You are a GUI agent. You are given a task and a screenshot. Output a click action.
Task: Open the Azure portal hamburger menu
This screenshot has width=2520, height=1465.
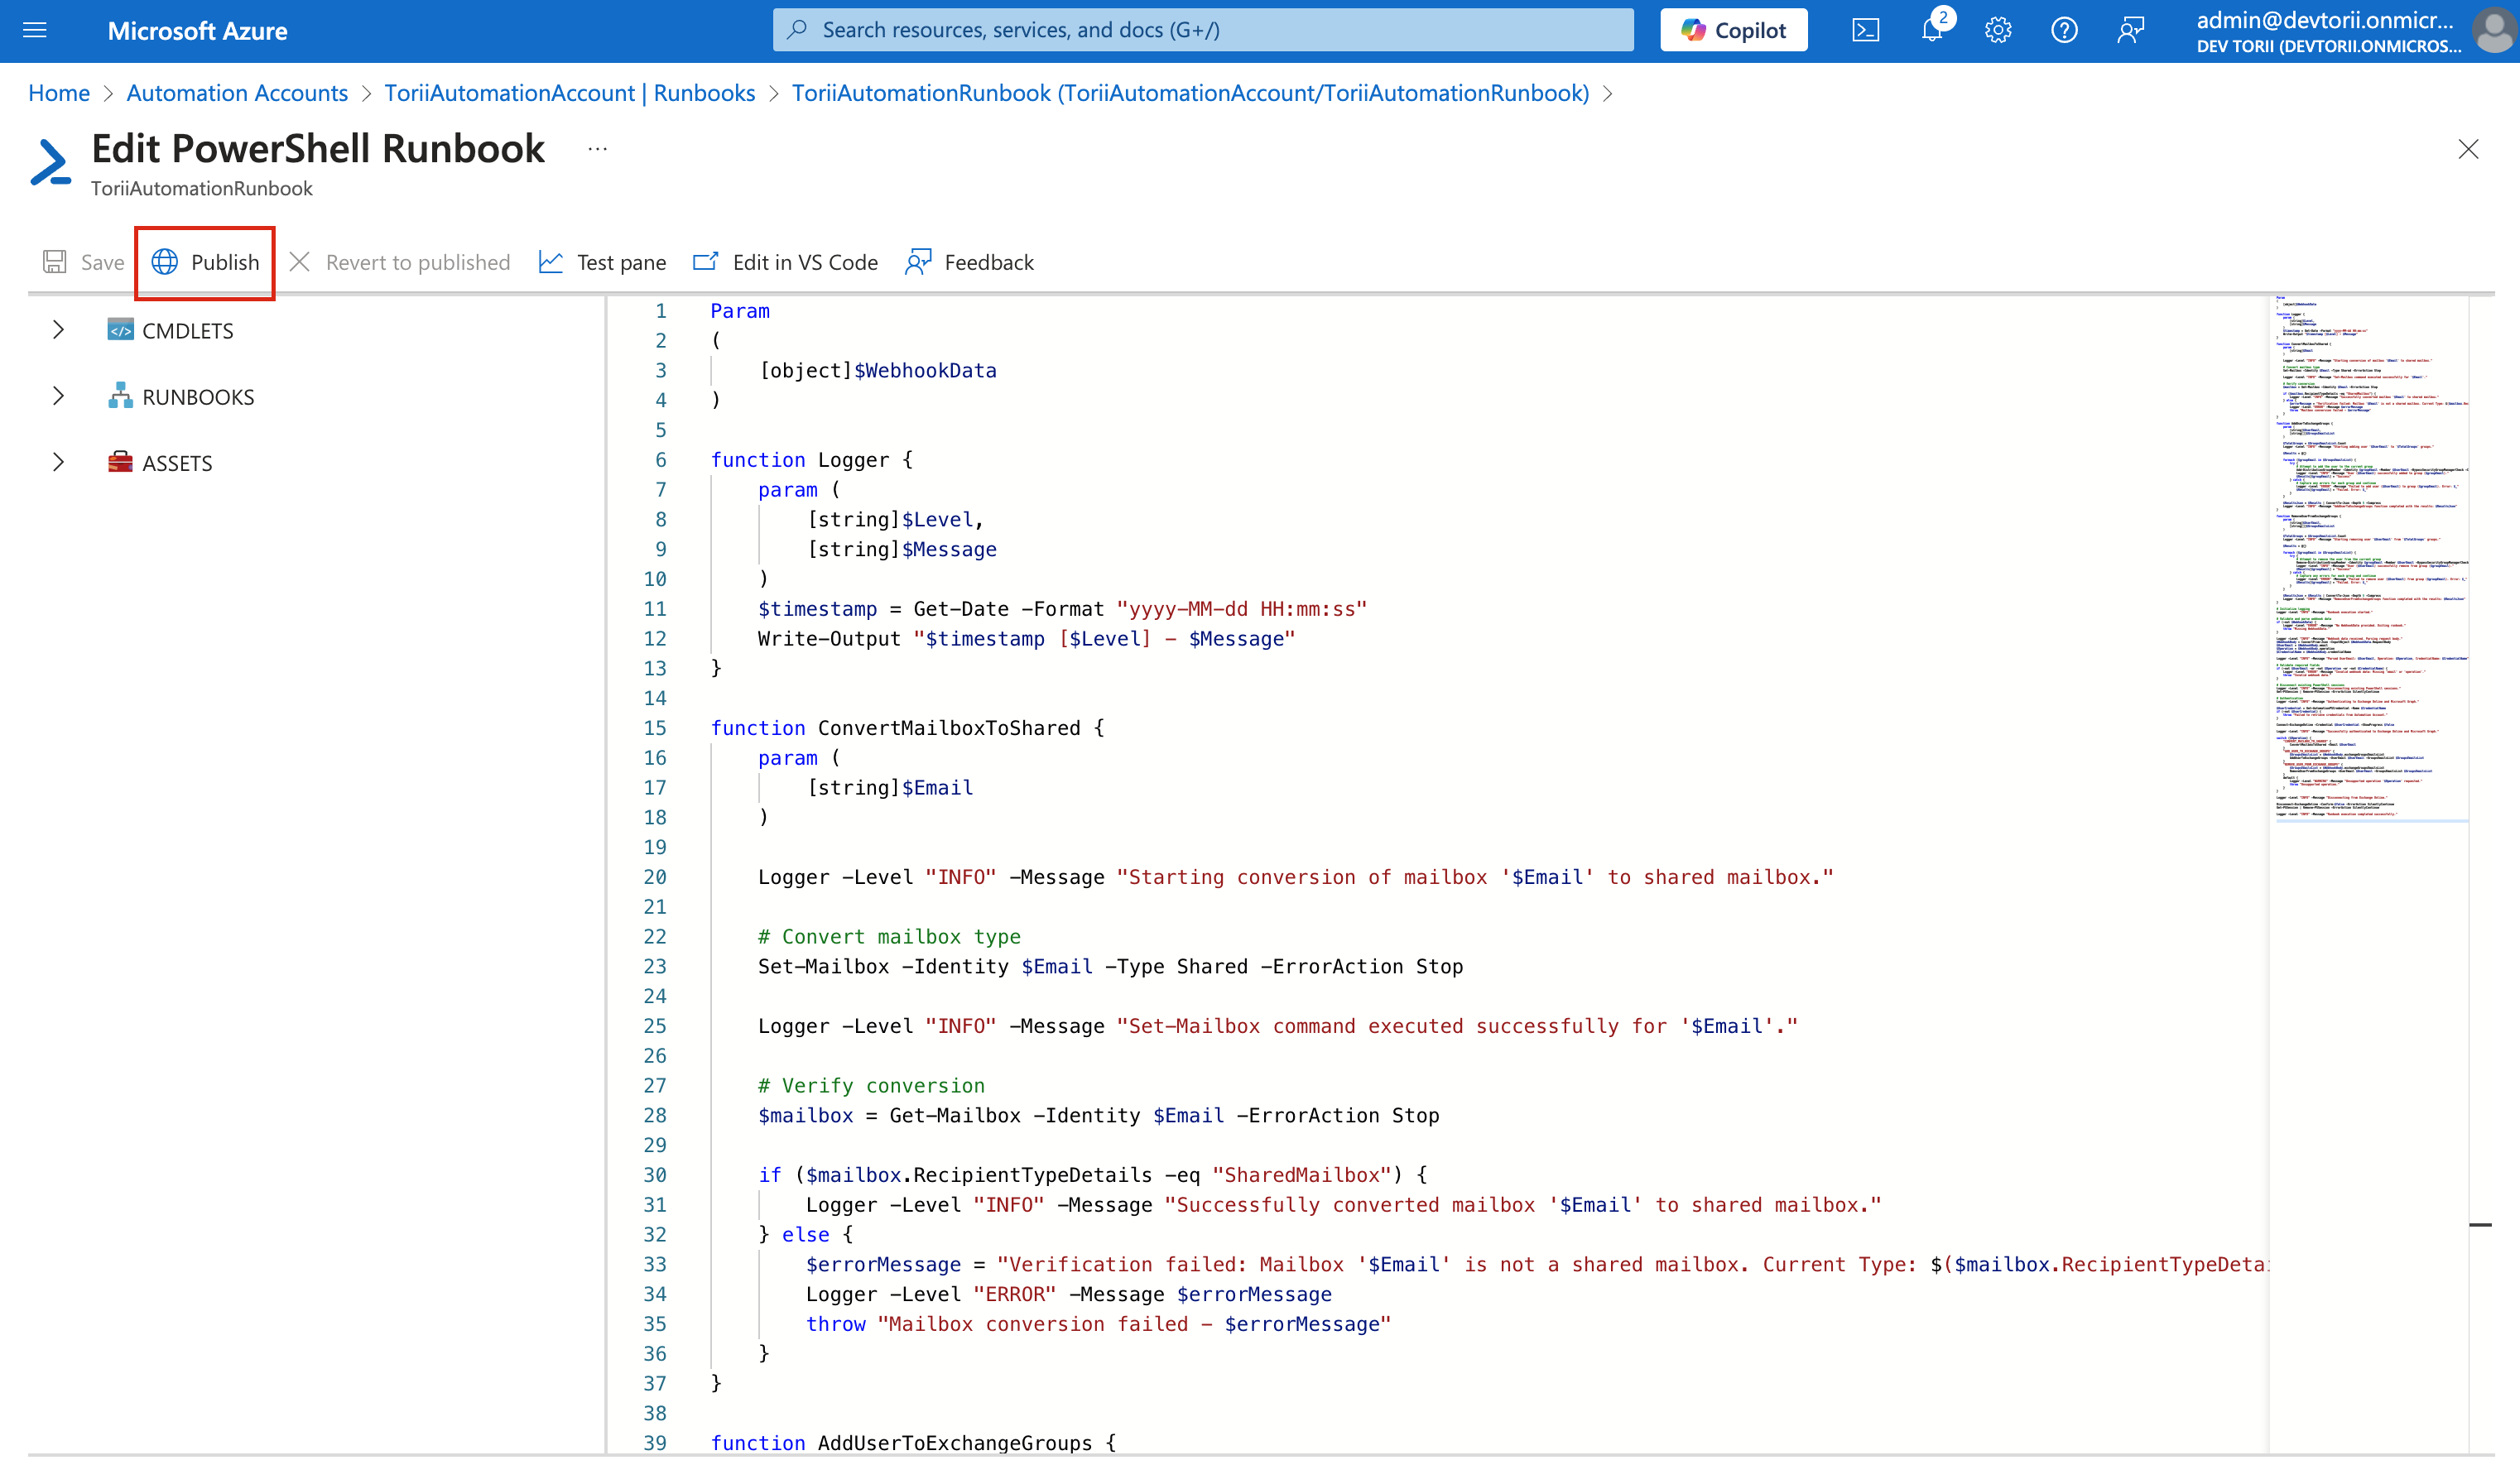35,30
